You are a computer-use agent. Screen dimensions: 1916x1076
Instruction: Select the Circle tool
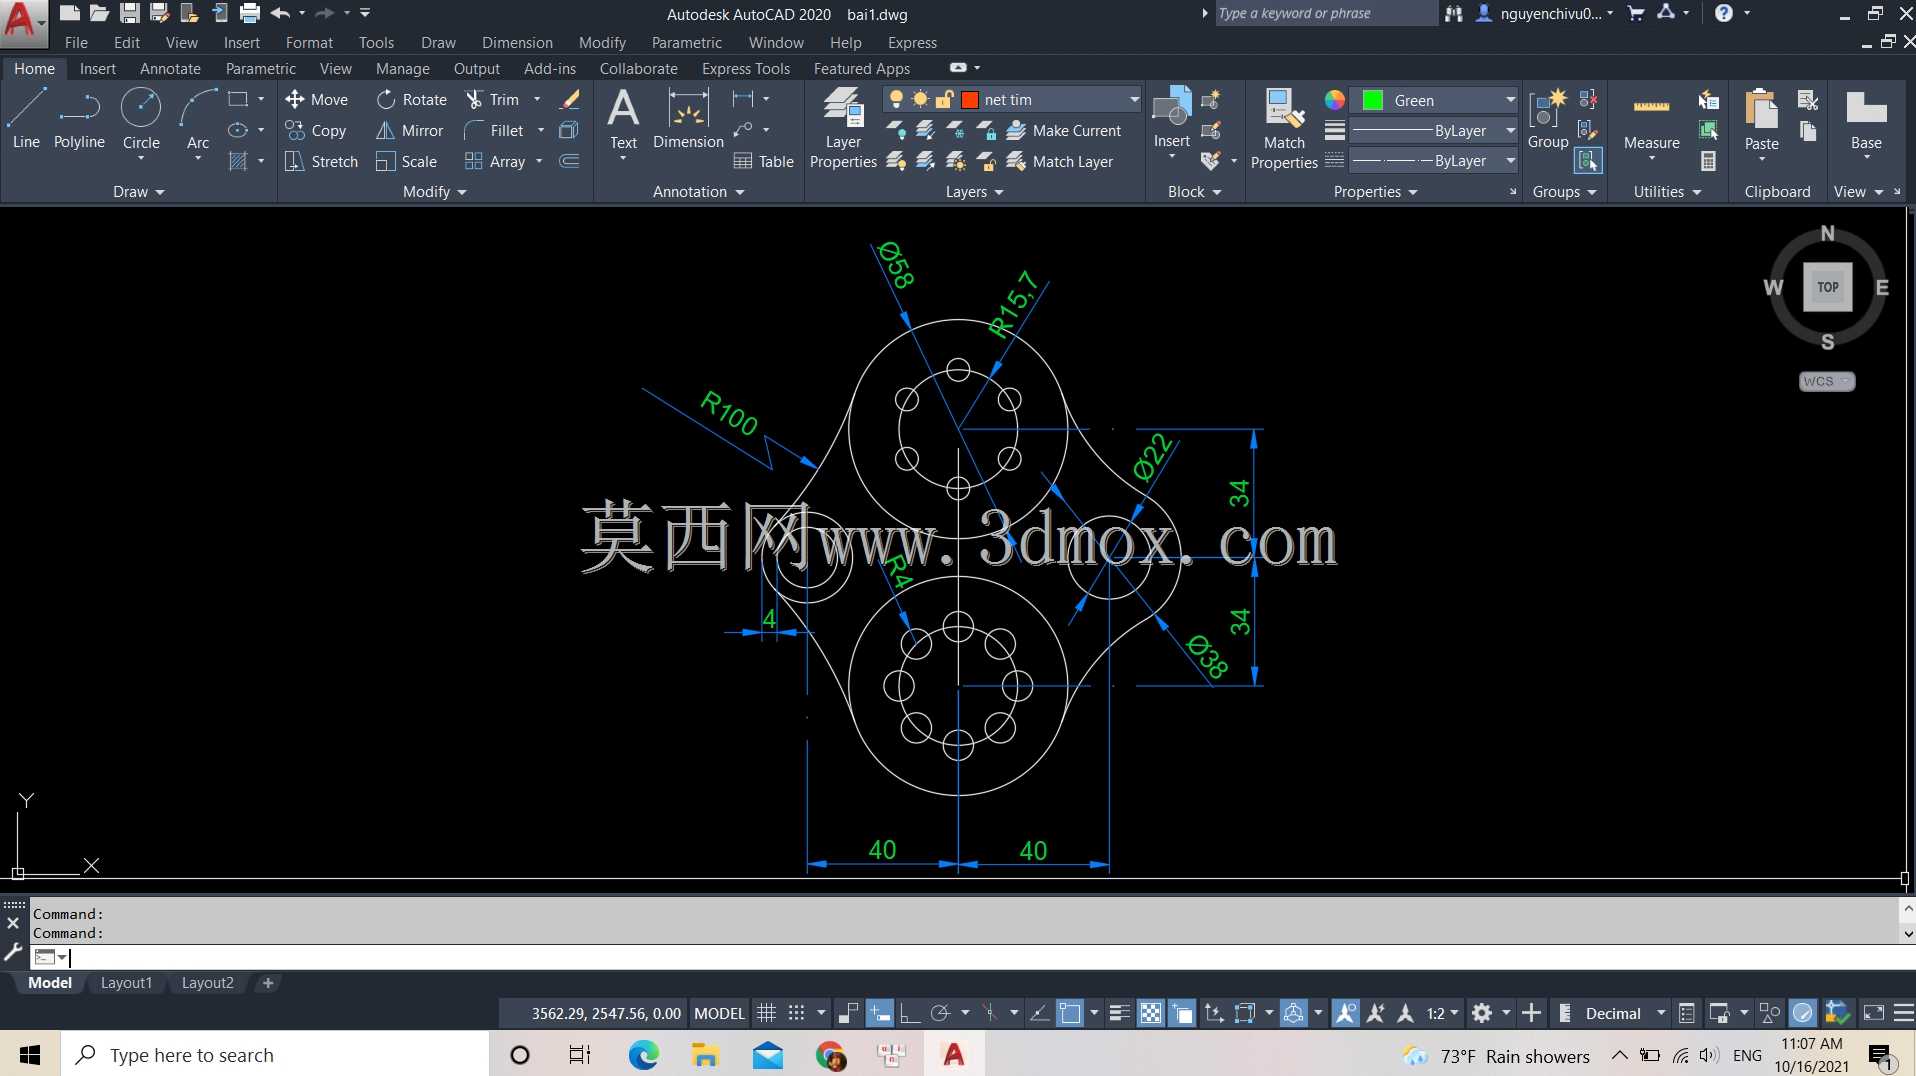141,118
